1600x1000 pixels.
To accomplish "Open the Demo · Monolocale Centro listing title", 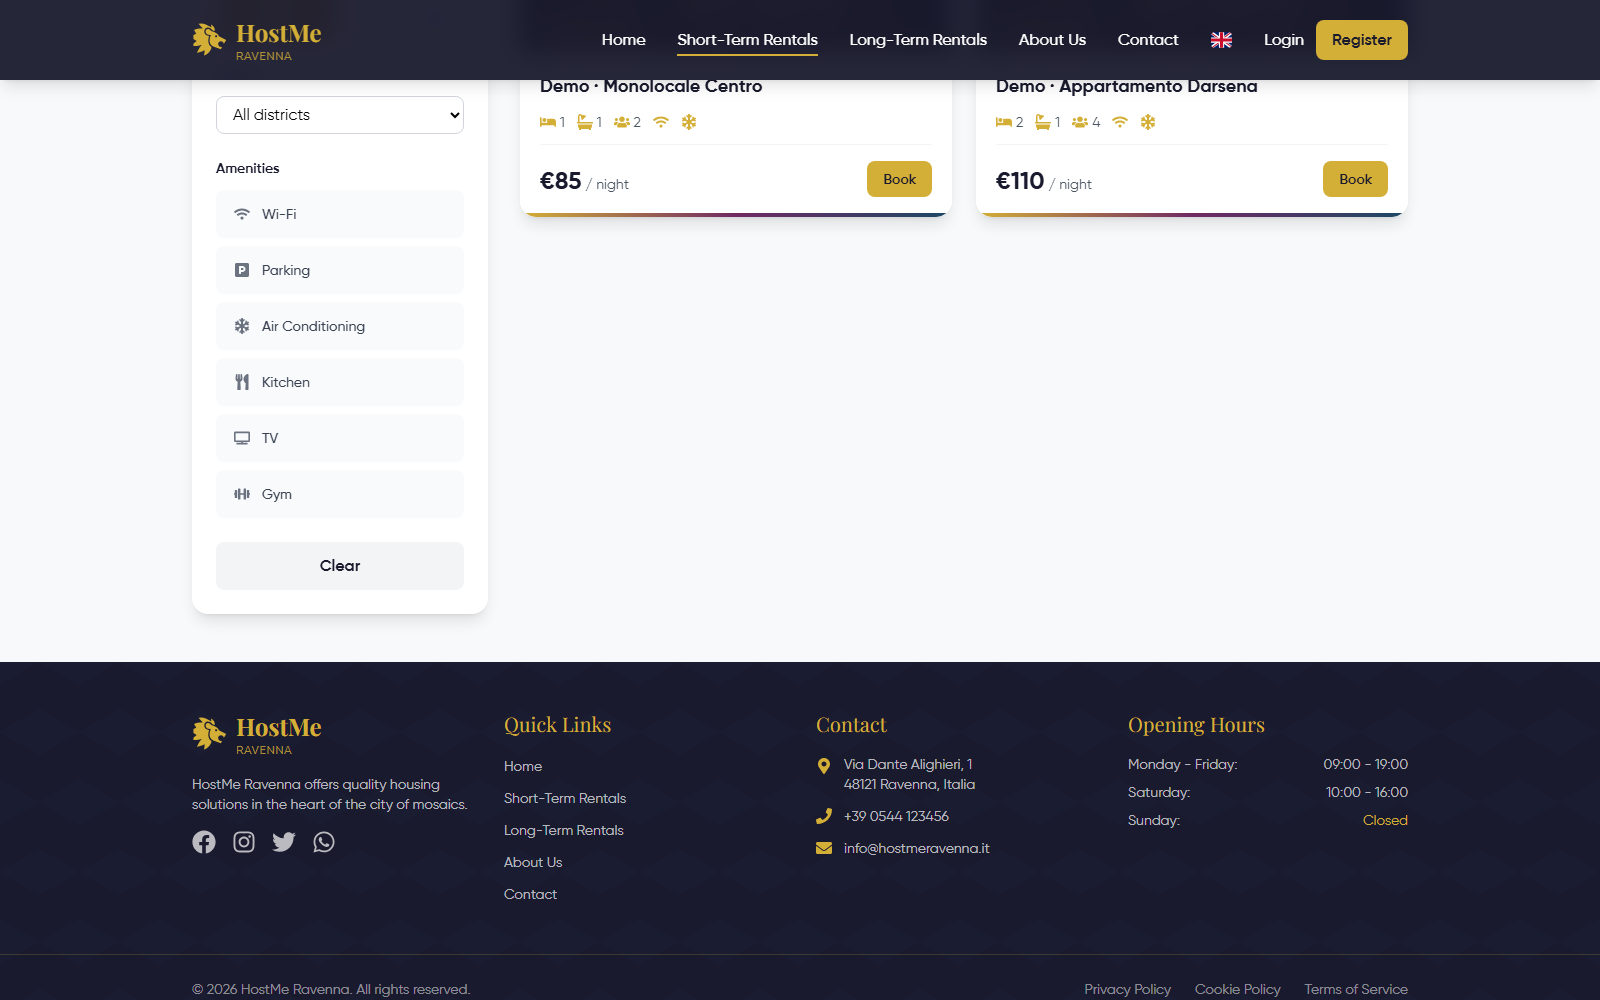I will (x=651, y=86).
